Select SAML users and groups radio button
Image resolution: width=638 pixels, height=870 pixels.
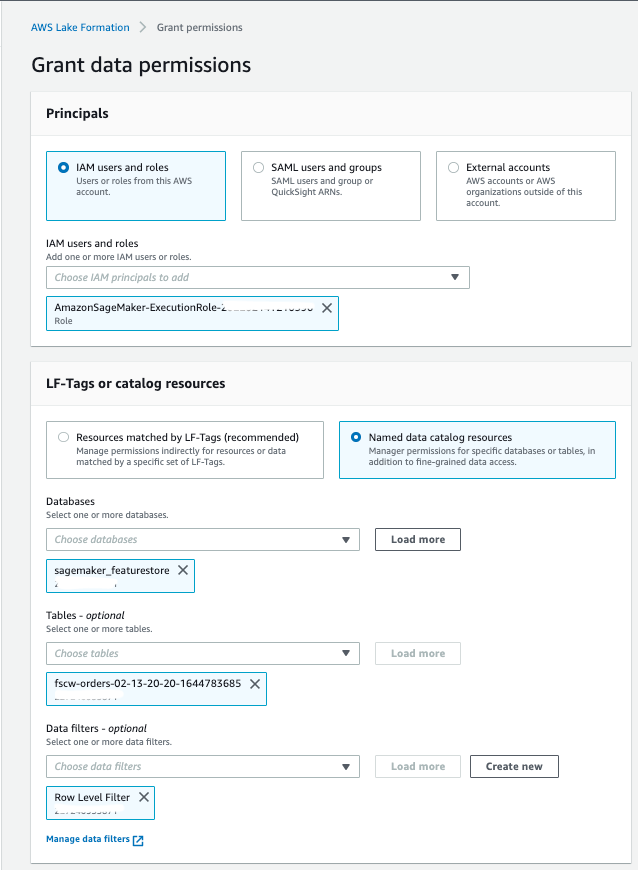[259, 168]
